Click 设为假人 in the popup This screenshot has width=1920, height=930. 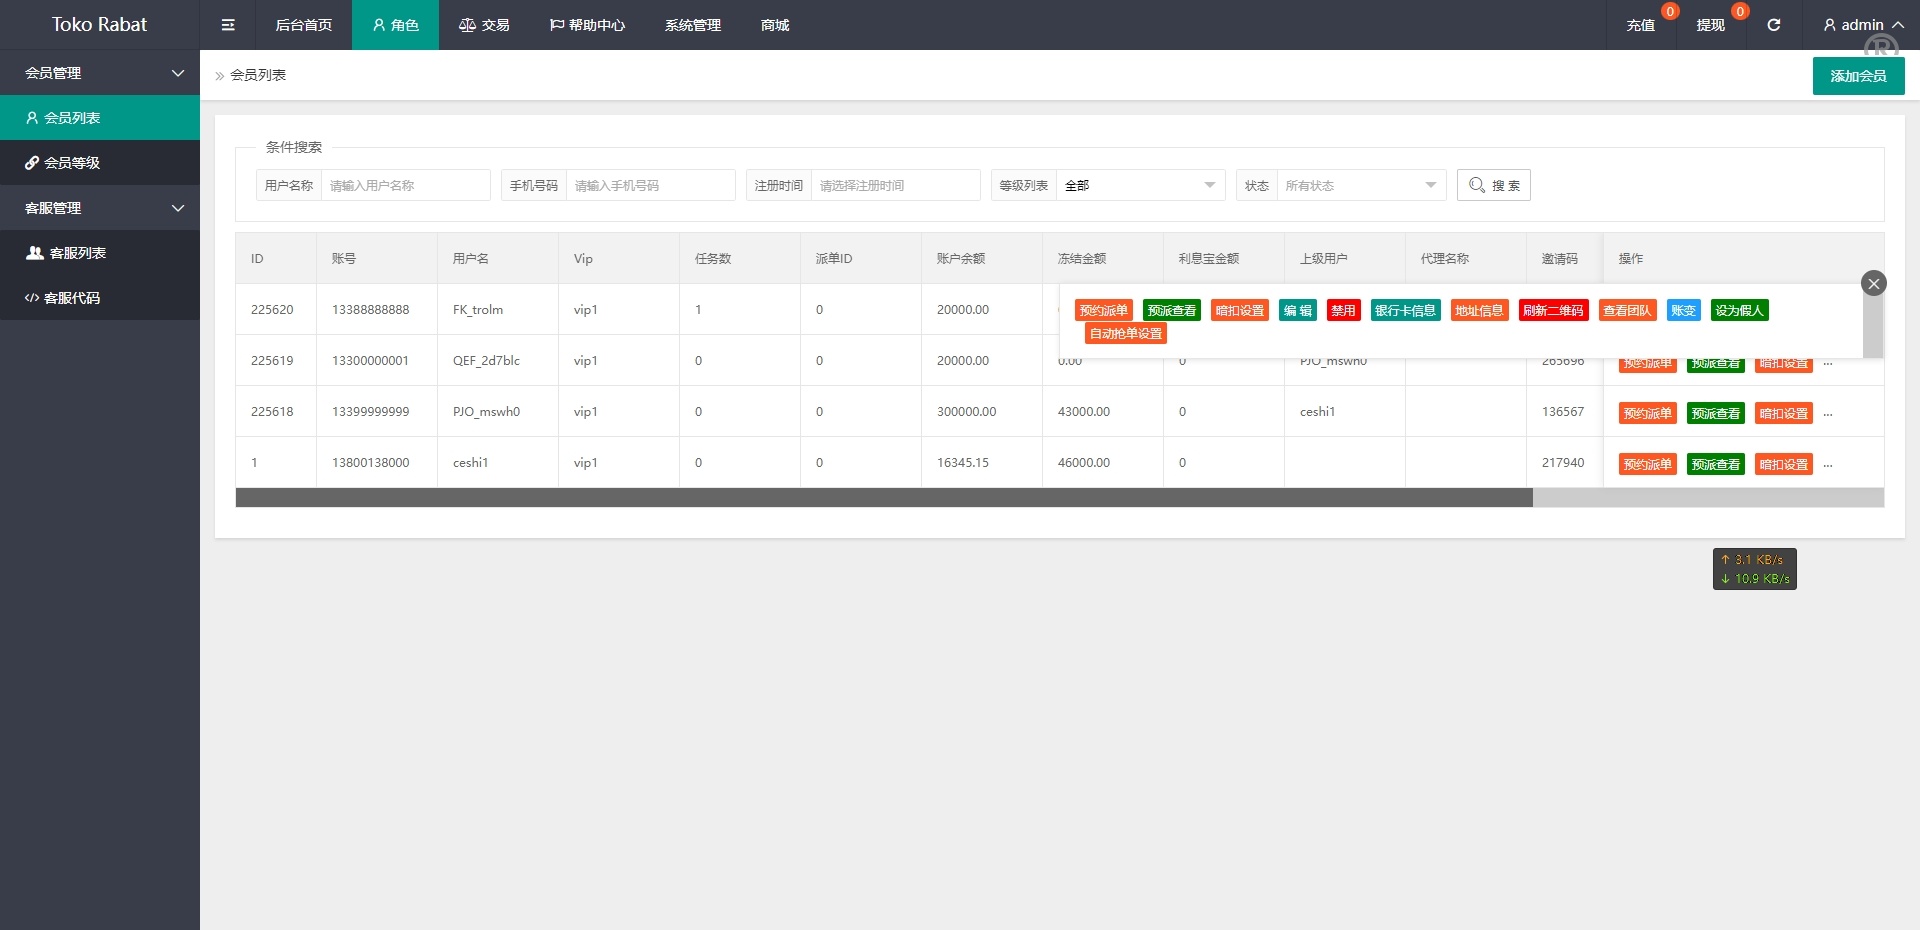(1739, 310)
